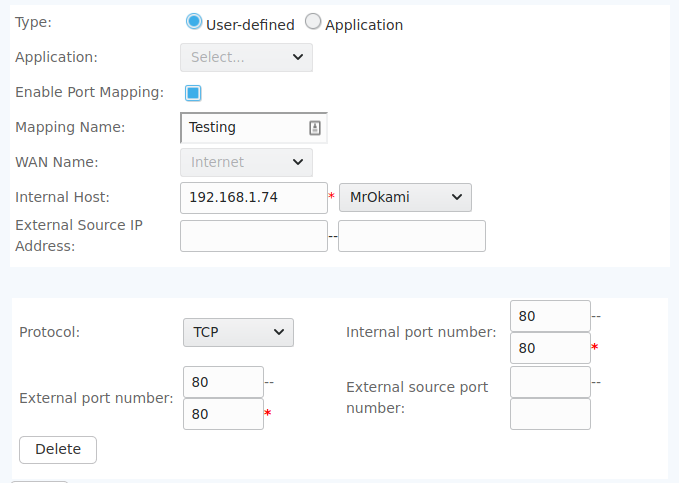The height and width of the screenshot is (483, 679).
Task: Click the second External Source IP Address field
Action: [x=411, y=236]
